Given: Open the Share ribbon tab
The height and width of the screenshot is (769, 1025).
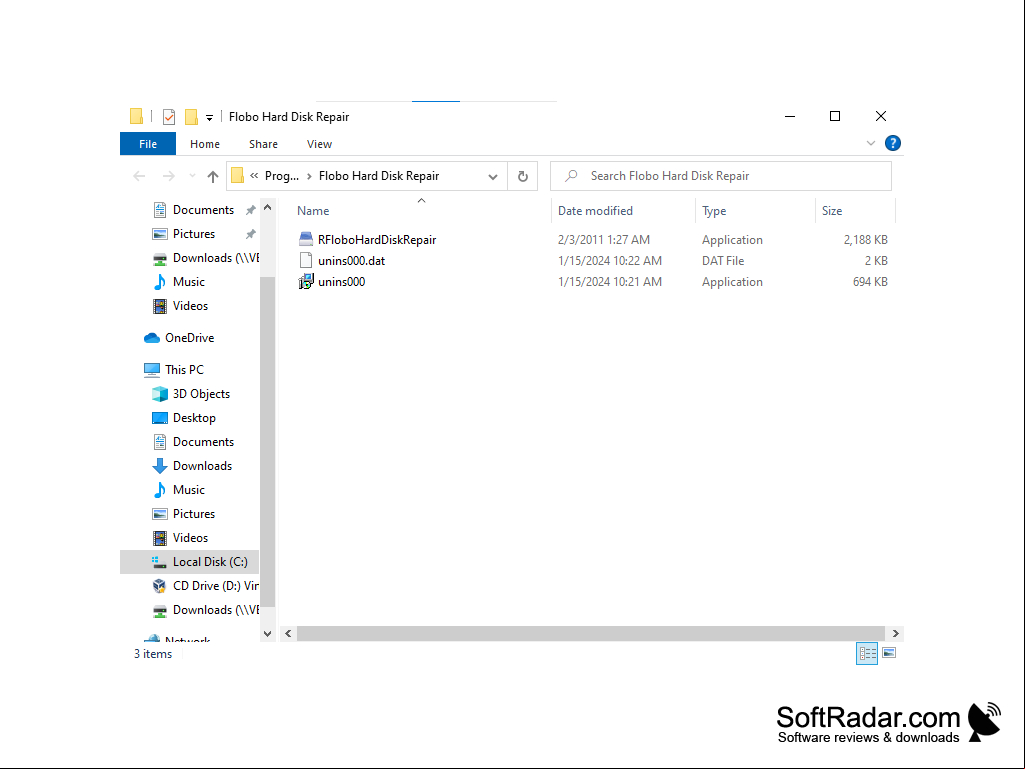Looking at the screenshot, I should 263,144.
